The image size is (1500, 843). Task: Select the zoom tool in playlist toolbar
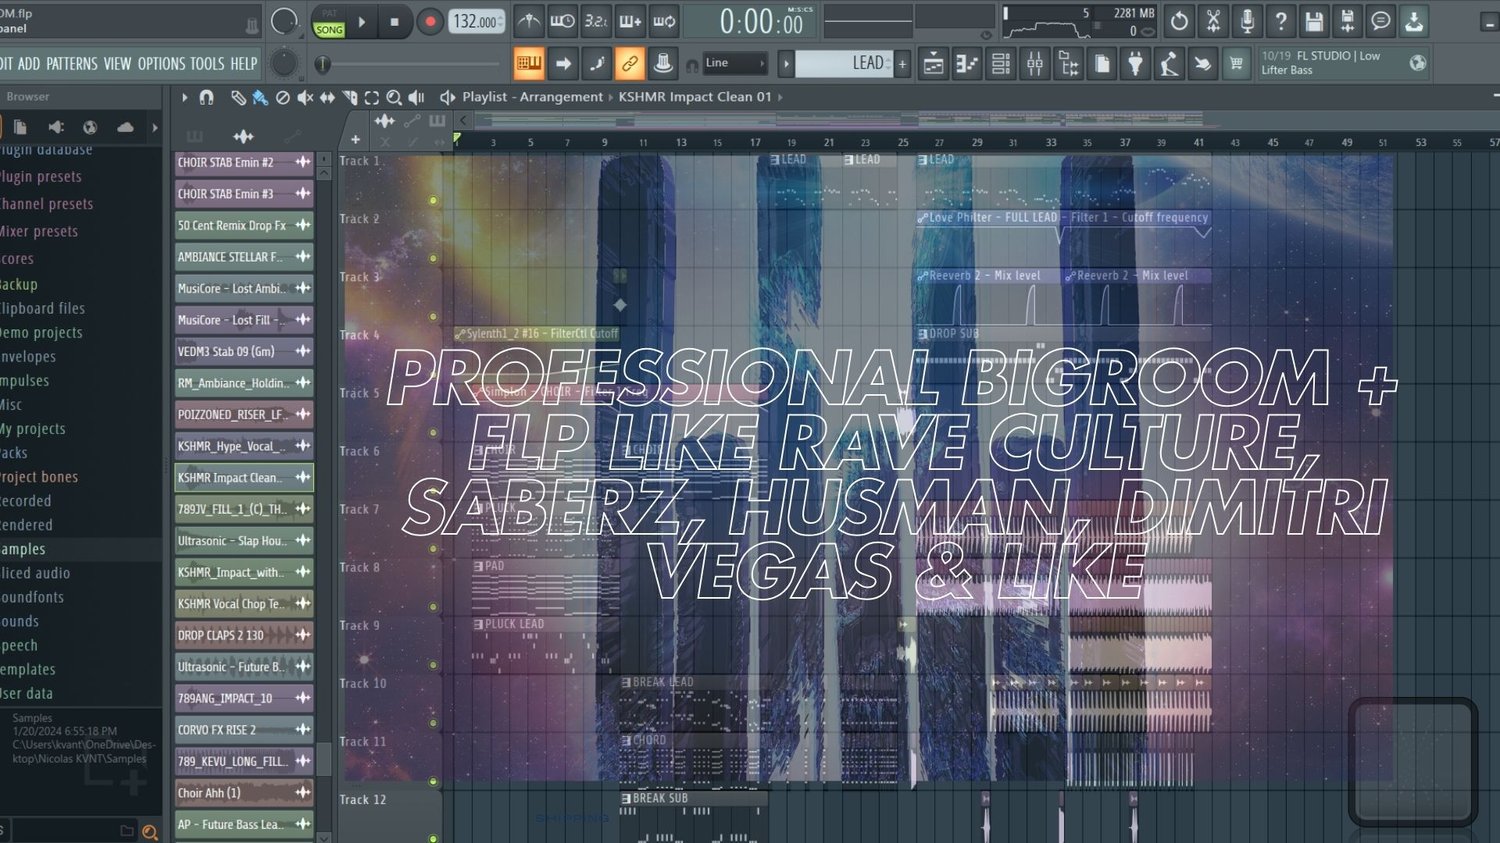[x=394, y=97]
